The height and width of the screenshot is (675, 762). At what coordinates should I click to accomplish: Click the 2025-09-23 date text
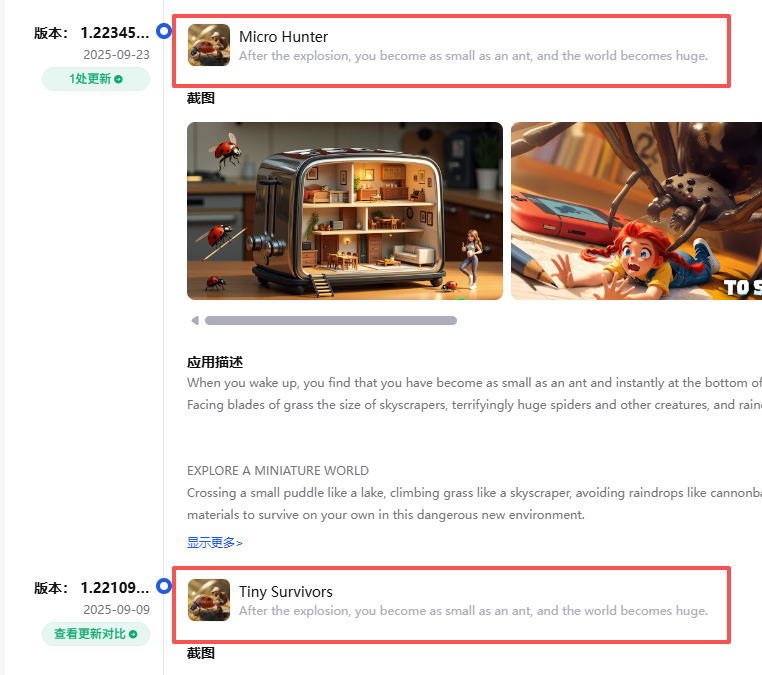(116, 54)
